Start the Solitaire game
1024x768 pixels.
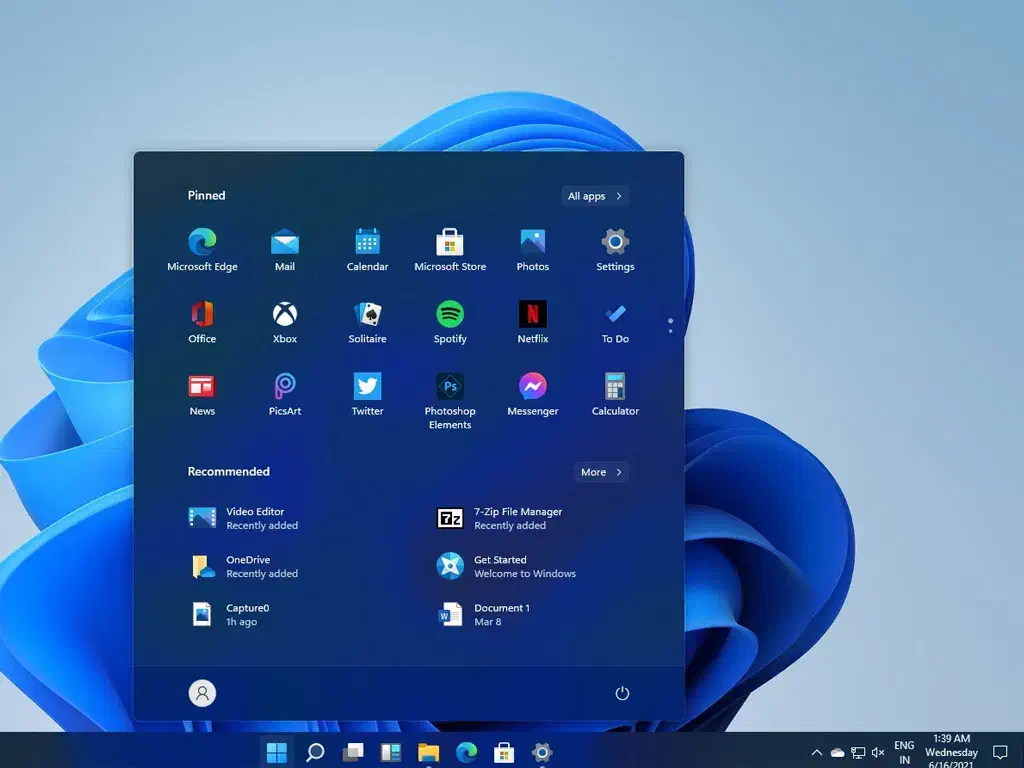(x=367, y=314)
